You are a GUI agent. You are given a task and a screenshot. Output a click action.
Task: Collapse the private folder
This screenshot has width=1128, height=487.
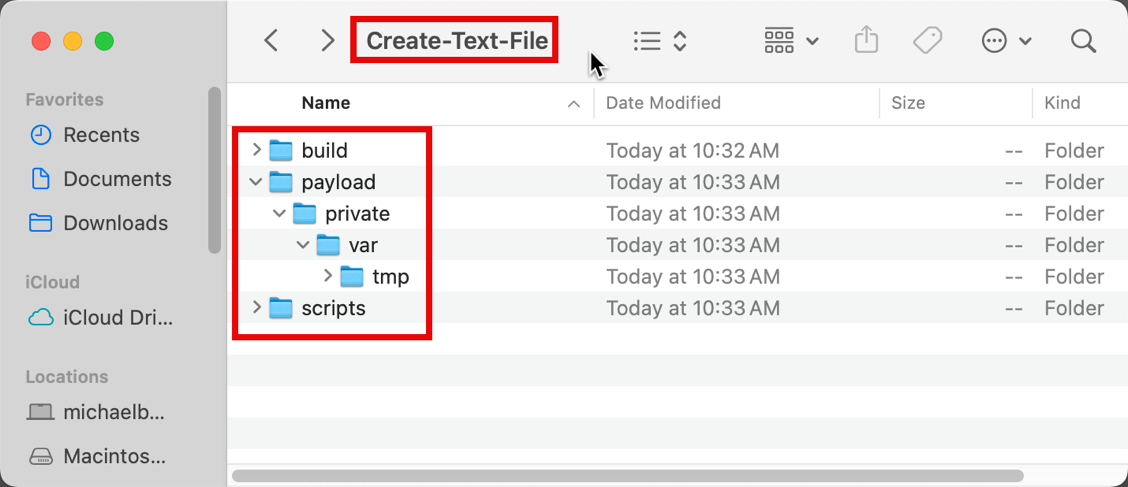[x=280, y=214]
